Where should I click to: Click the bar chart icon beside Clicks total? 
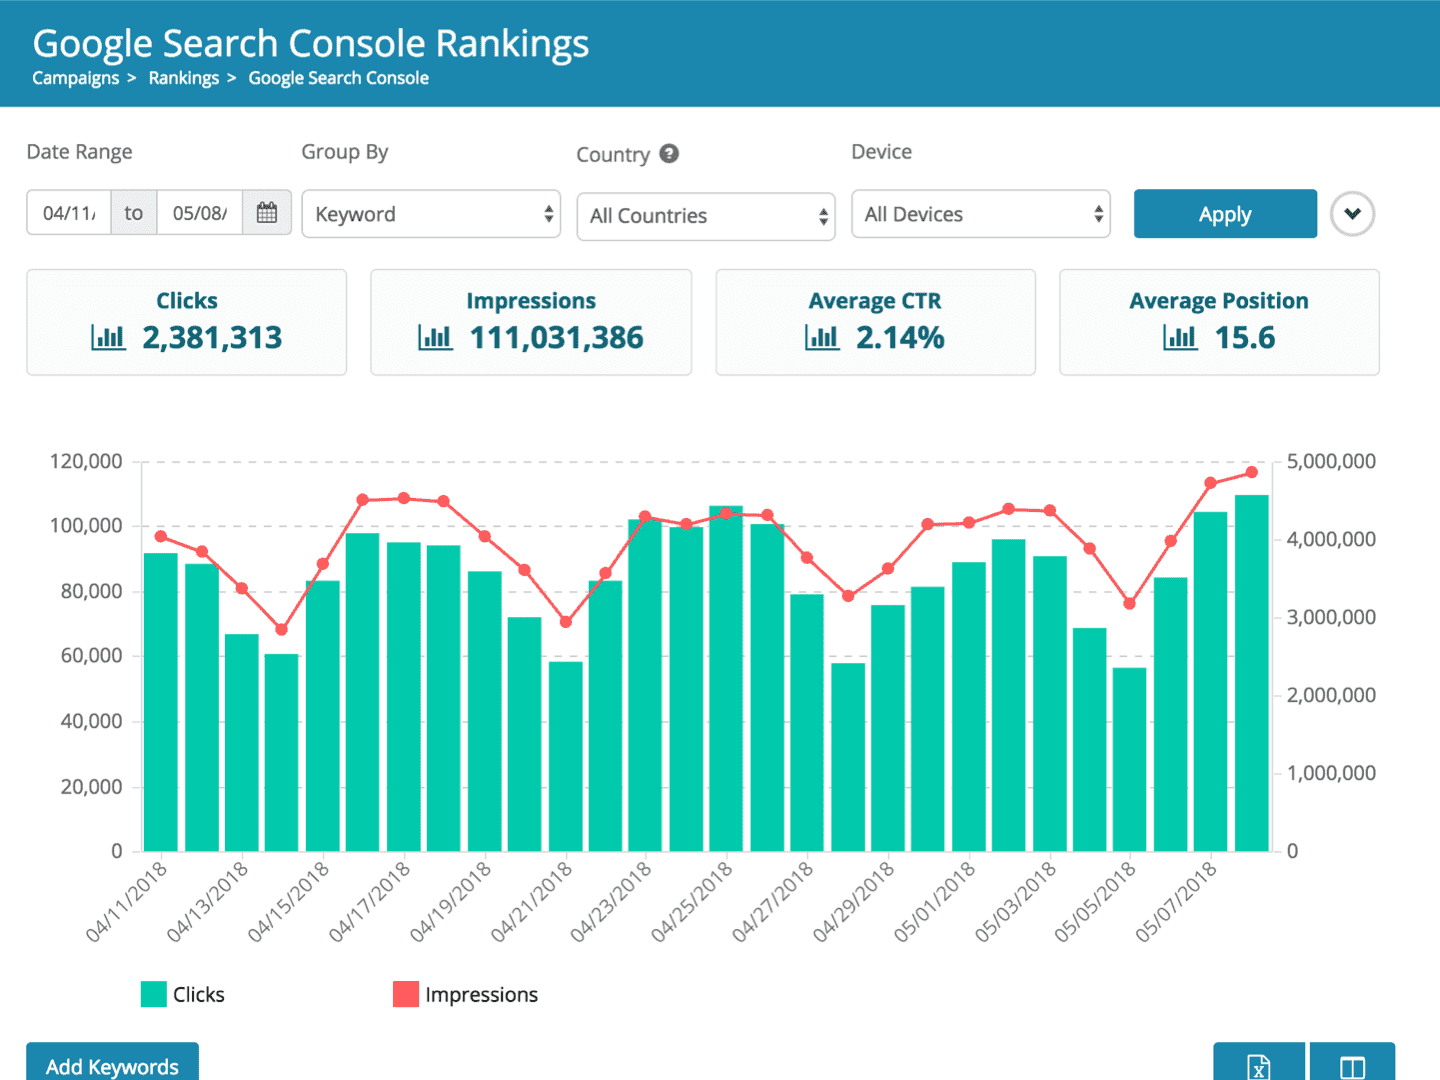click(108, 337)
